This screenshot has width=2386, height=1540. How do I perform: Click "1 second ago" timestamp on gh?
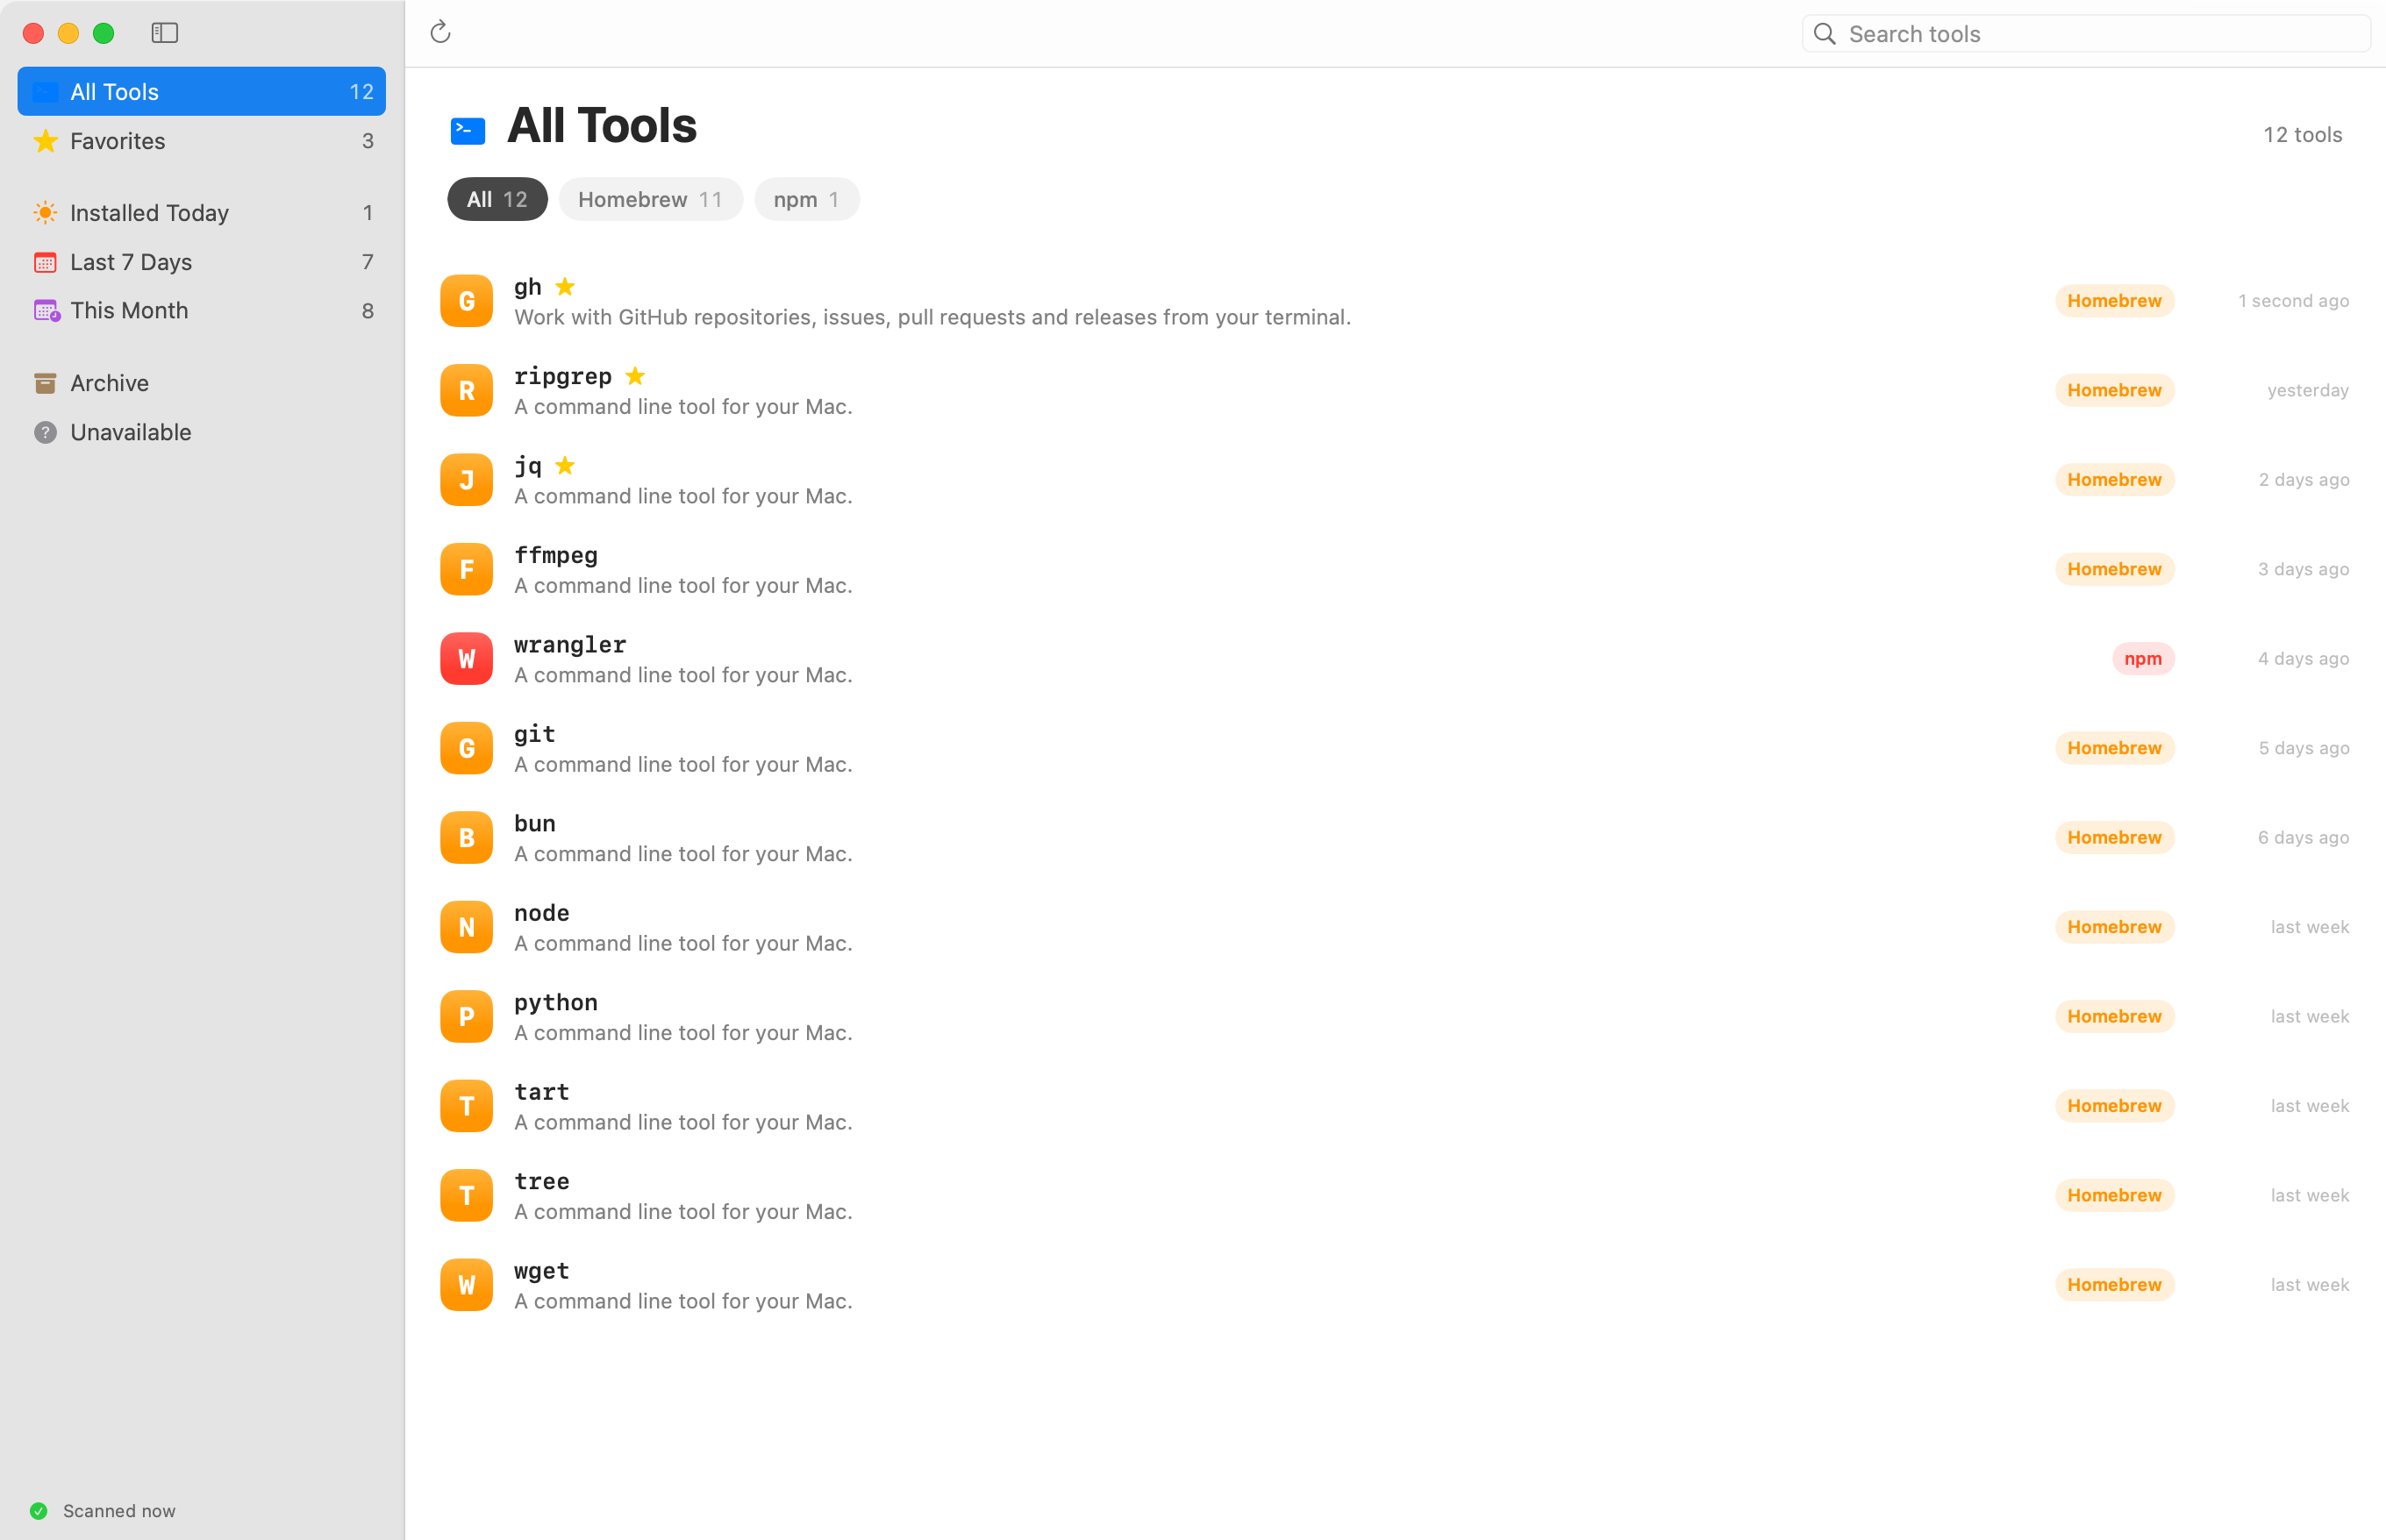[x=2293, y=301]
